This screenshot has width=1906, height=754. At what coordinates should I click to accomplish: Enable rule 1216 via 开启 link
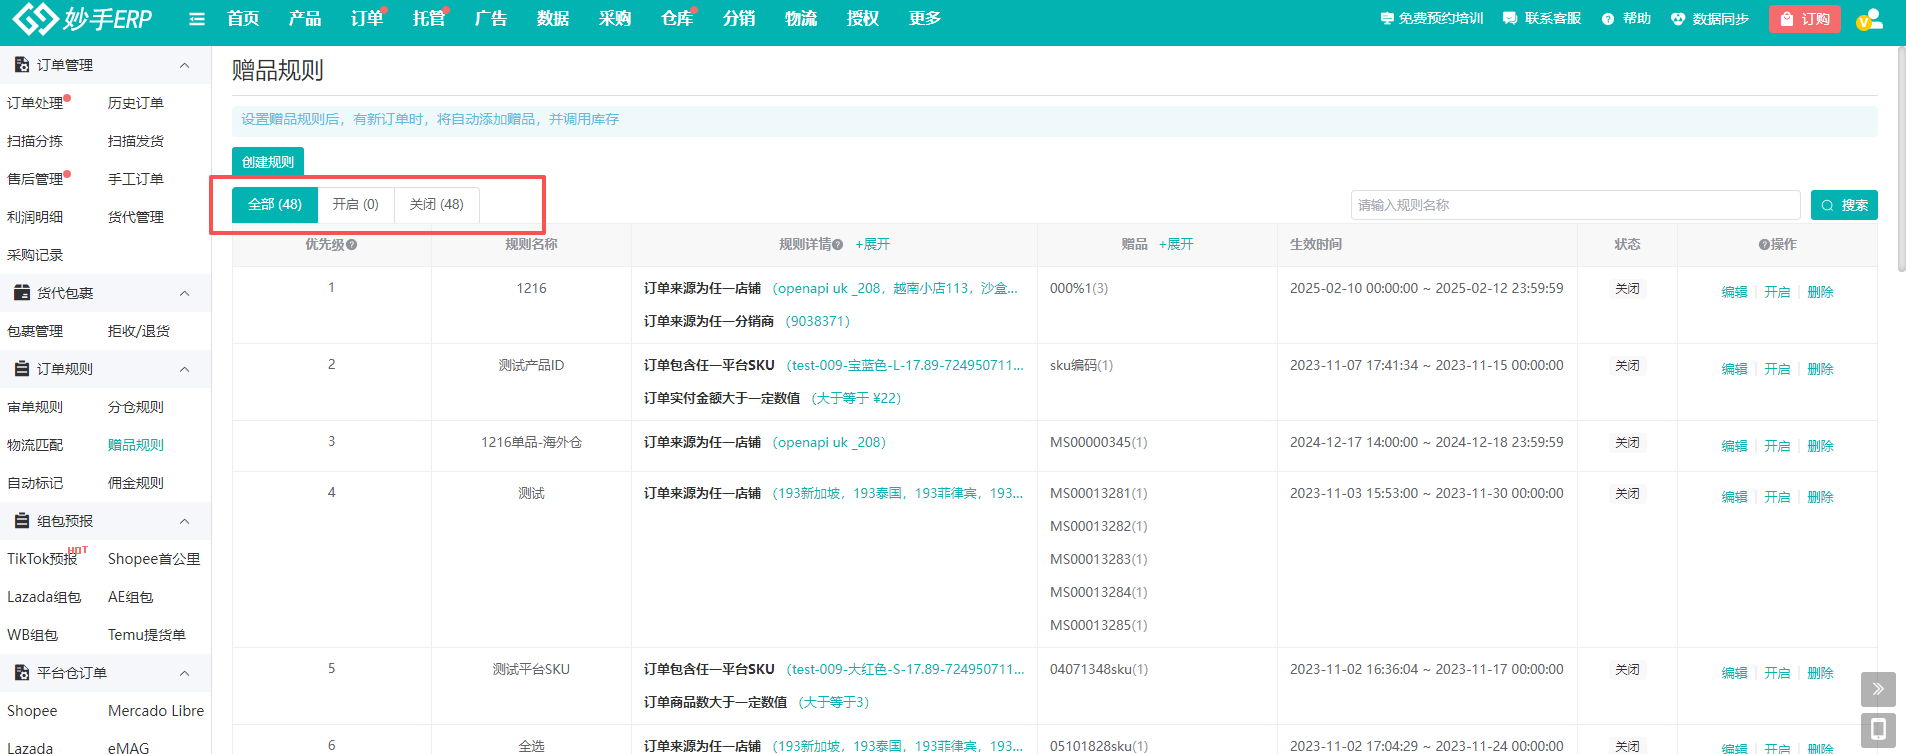point(1776,292)
